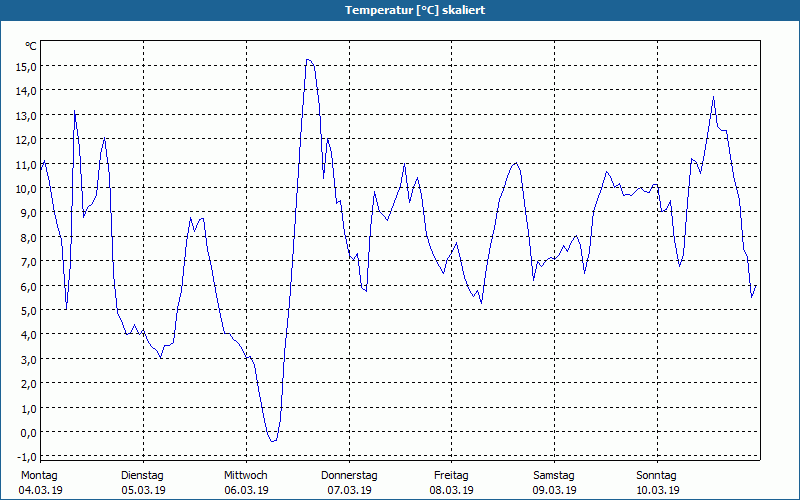Viewport: 800px width, 500px height.
Task: Select the 5,0 y-axis label
Action: (28, 310)
